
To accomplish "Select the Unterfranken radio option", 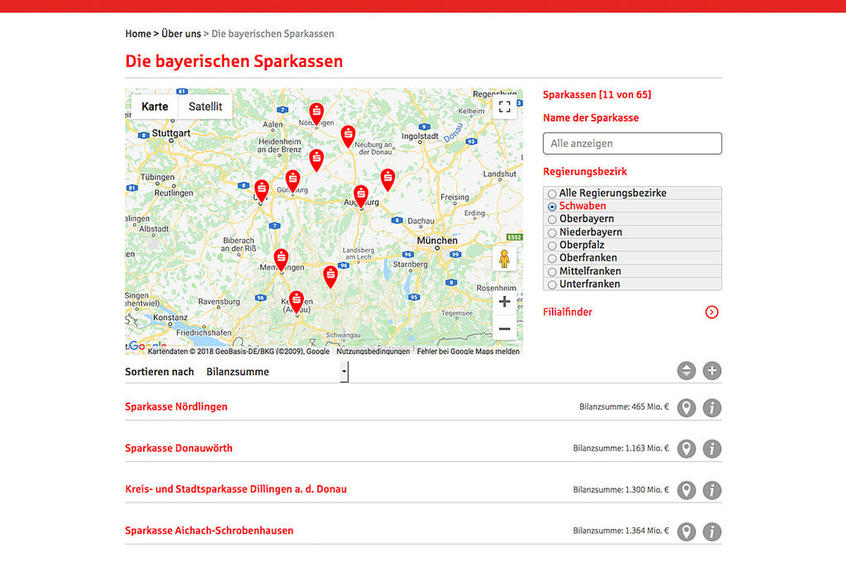I will [x=552, y=285].
